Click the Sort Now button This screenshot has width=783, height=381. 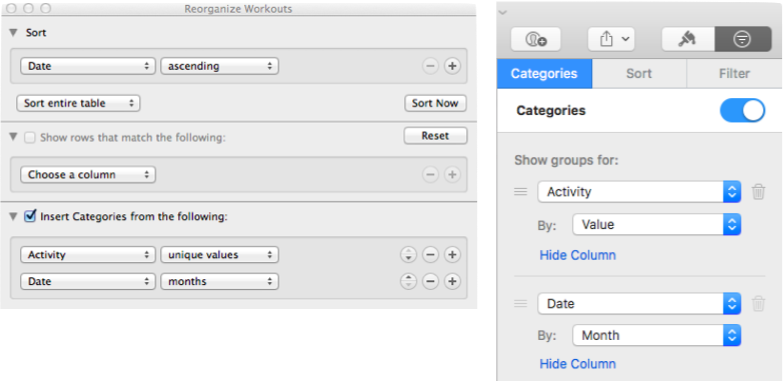pos(435,103)
